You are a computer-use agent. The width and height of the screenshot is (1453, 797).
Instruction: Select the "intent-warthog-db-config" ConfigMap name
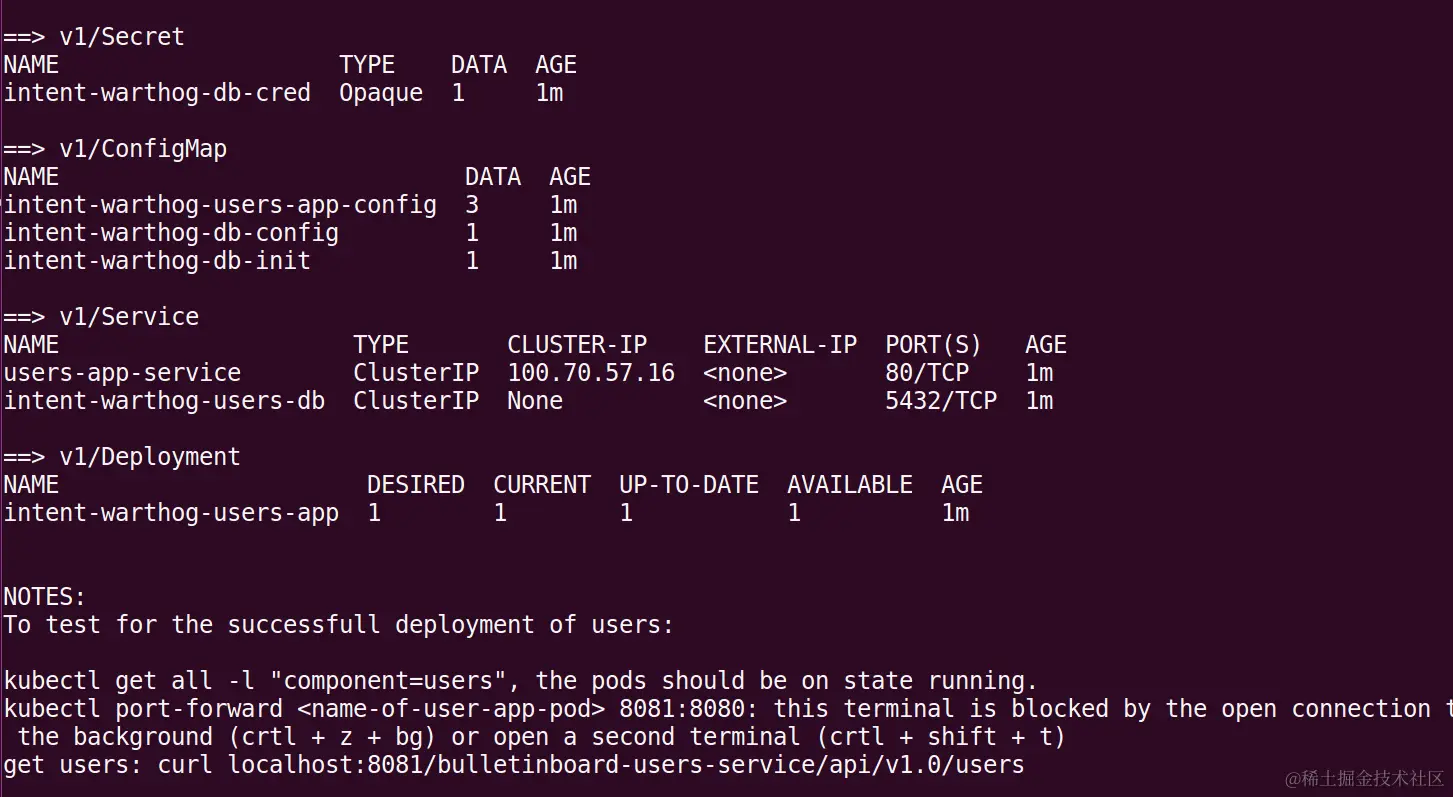point(171,233)
